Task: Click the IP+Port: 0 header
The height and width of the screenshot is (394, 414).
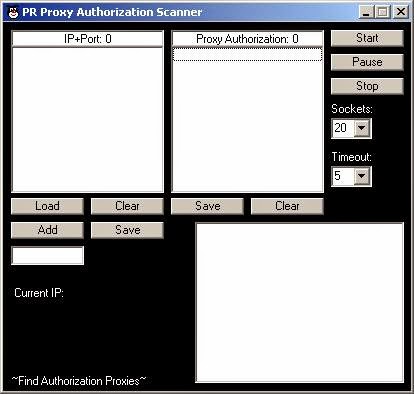Action: [x=87, y=39]
